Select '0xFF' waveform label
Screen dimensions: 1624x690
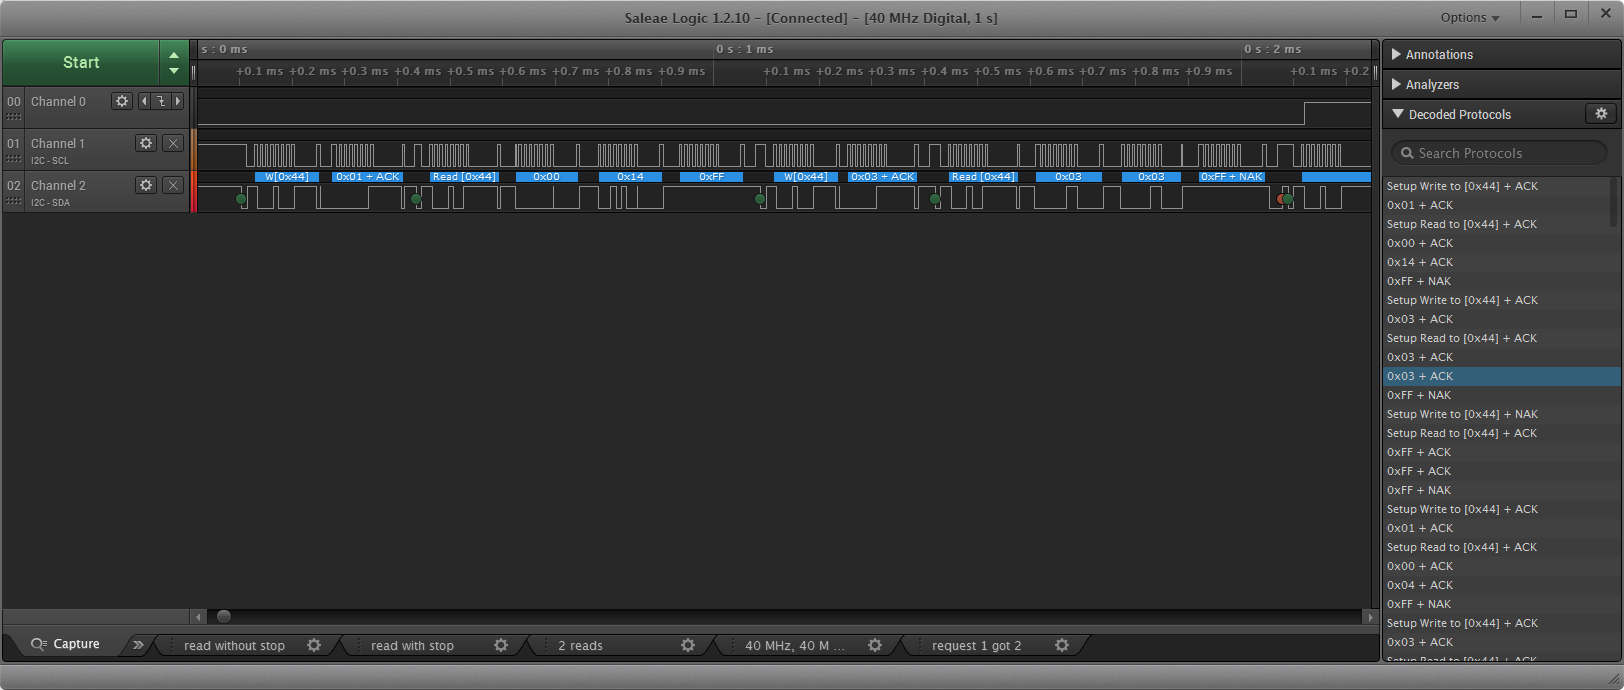pyautogui.click(x=711, y=177)
